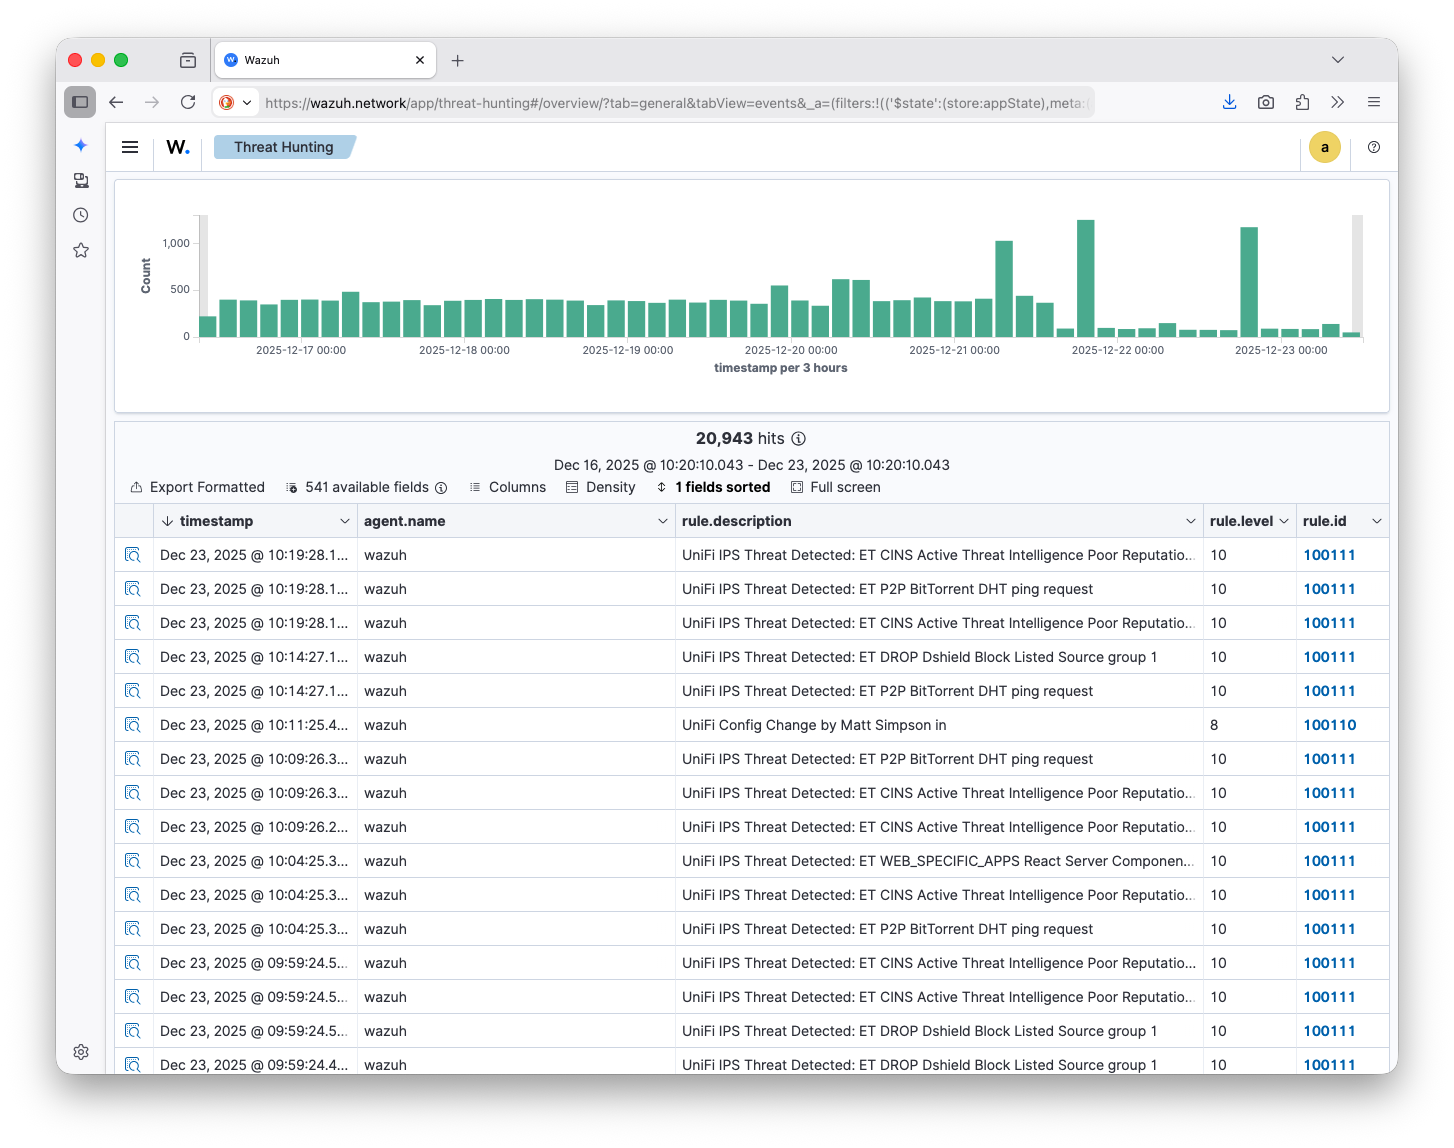Open the history clock icon in sidebar

pos(81,215)
